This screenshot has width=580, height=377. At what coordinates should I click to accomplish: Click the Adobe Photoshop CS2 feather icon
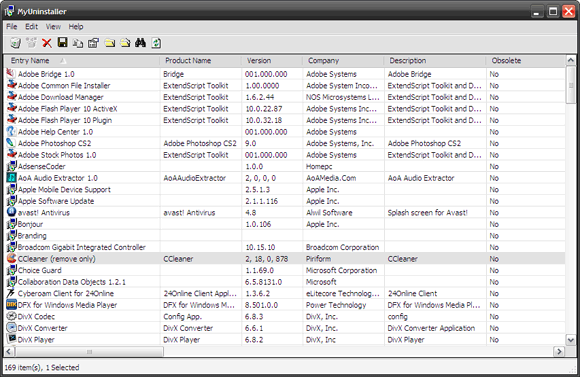click(x=11, y=143)
